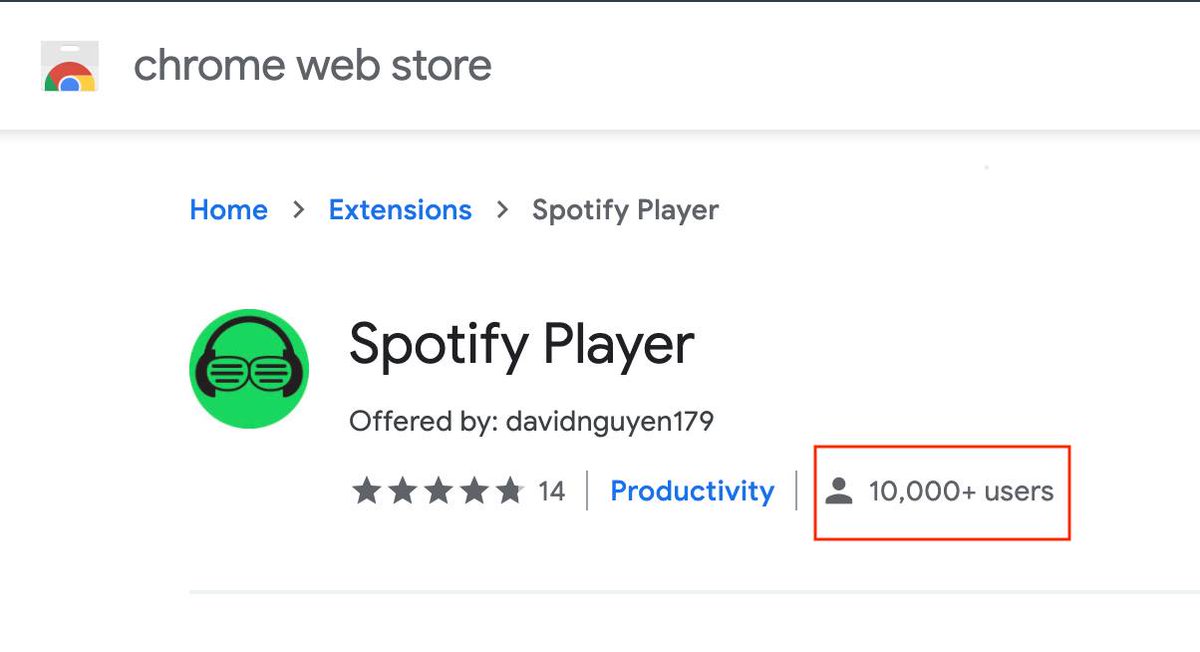This screenshot has width=1200, height=652.
Task: Open the Productivity category link
Action: pos(692,491)
